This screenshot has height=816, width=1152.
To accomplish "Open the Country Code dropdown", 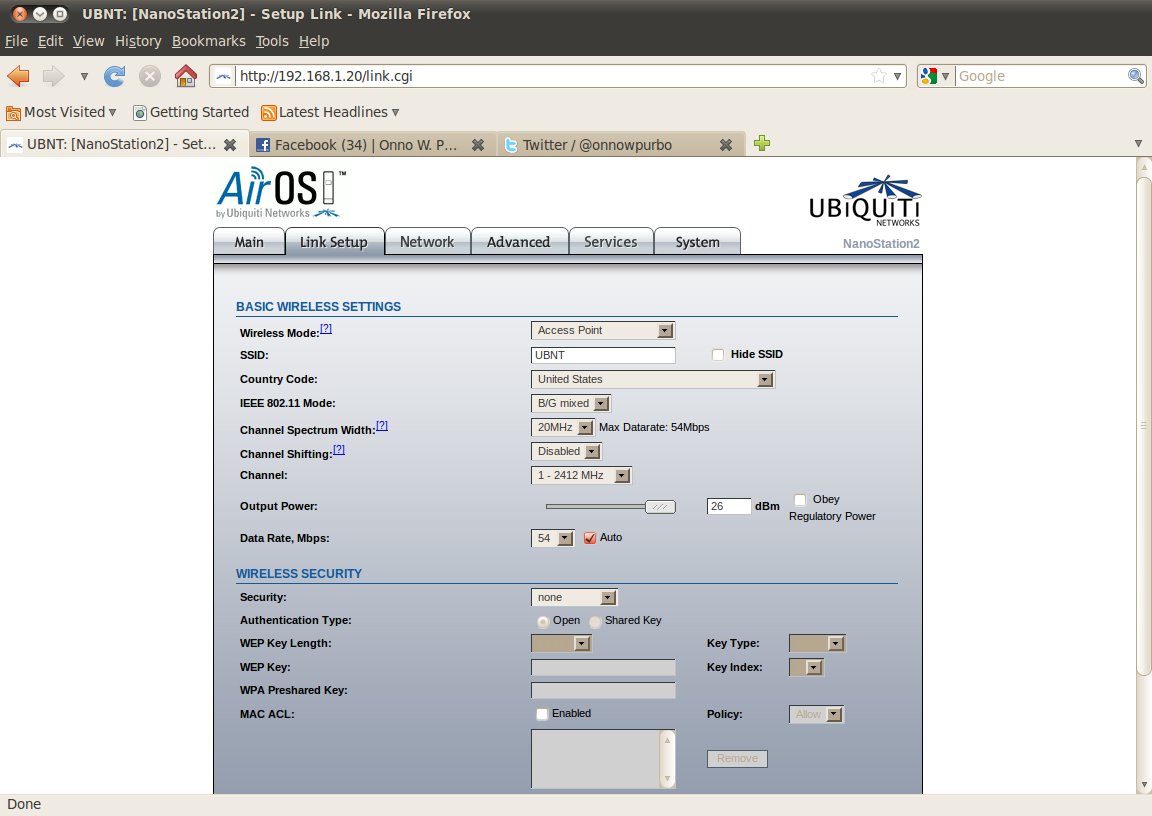I will [x=652, y=379].
